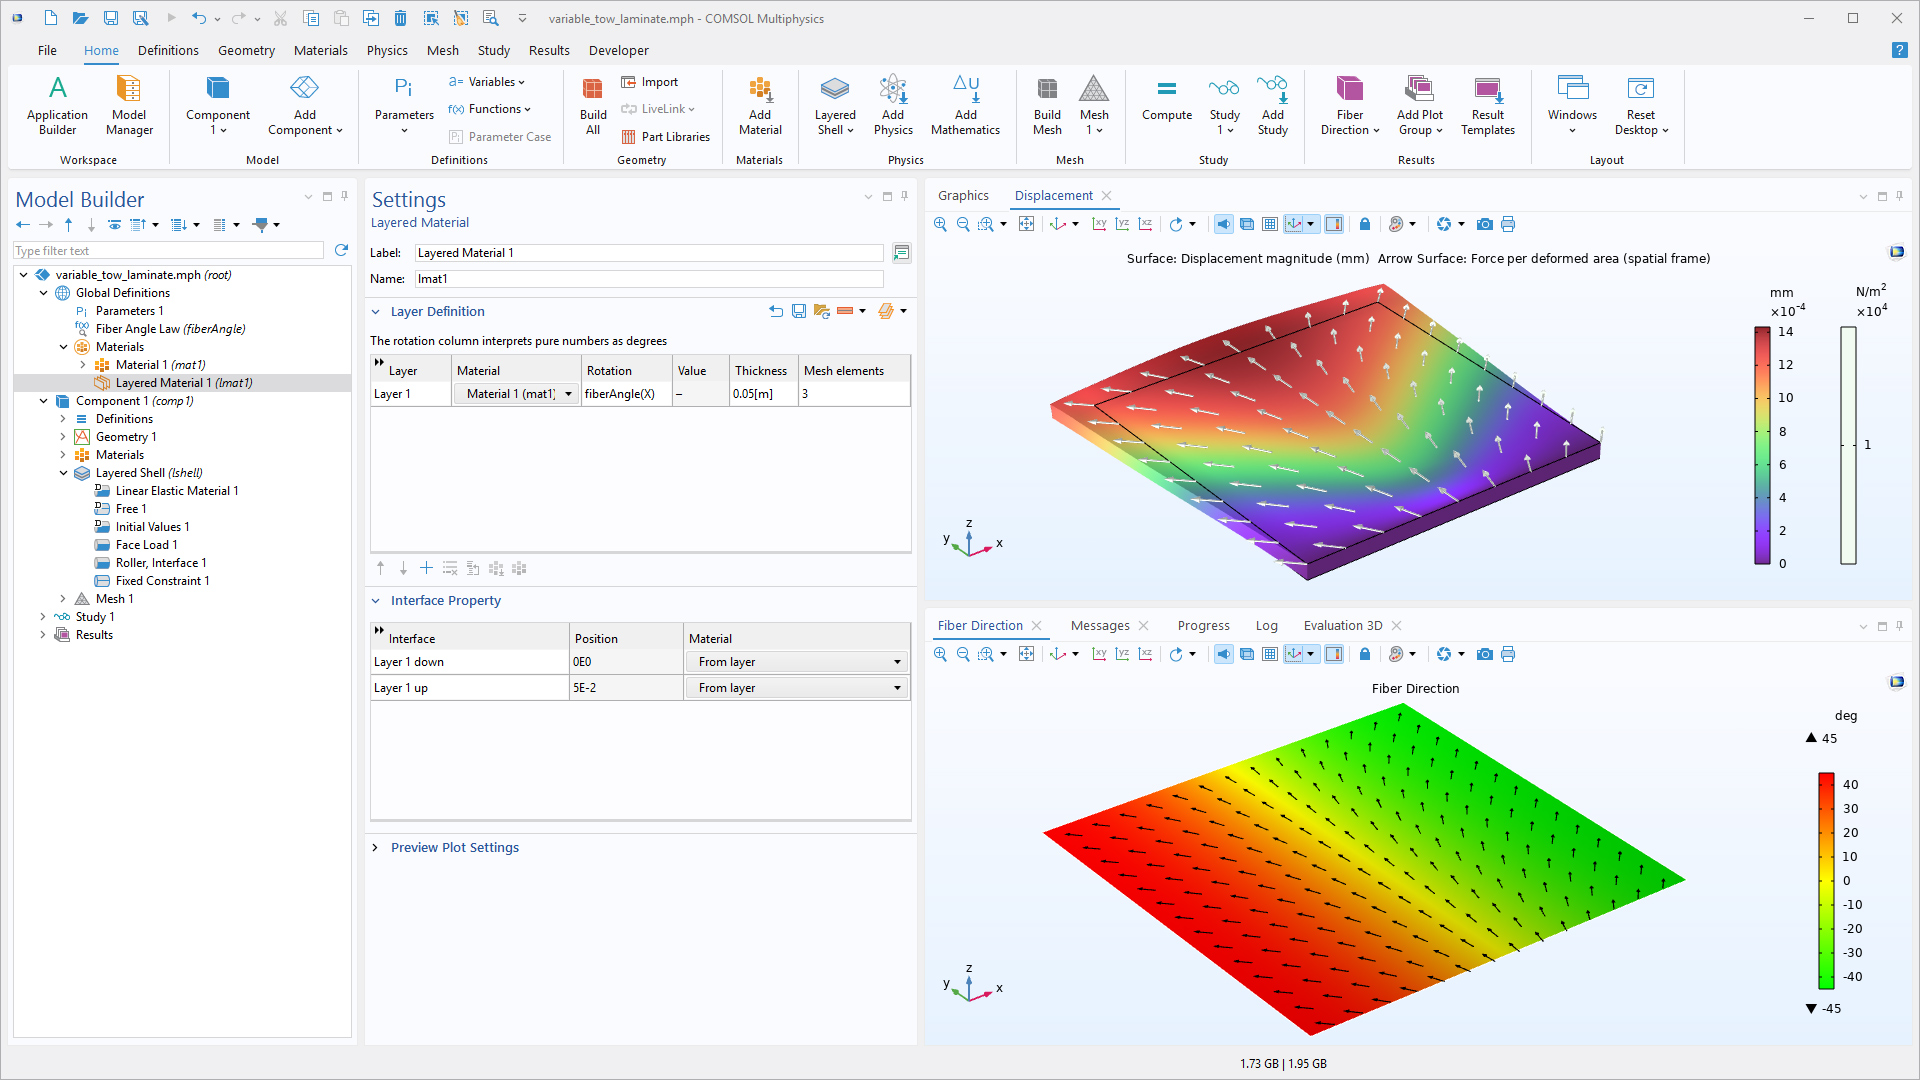Take snapshot of Displacement plot with camera icon
Viewport: 1920px width, 1080px height.
1484,224
